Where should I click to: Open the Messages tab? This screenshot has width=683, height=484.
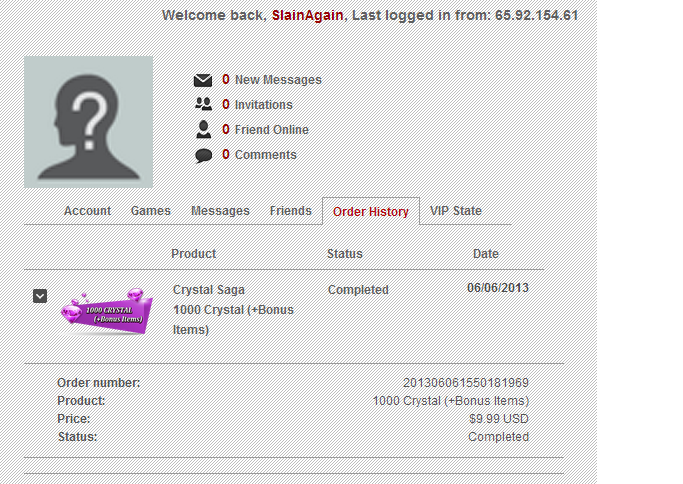click(220, 211)
